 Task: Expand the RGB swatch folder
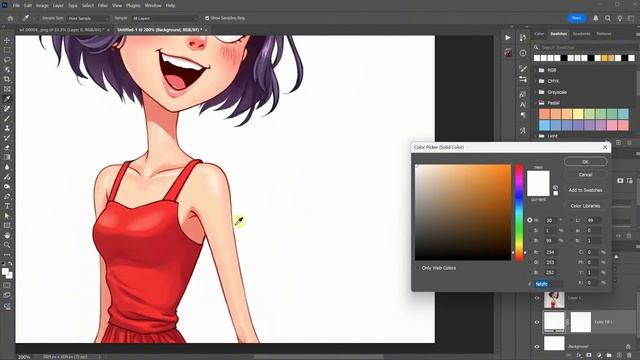pos(536,70)
